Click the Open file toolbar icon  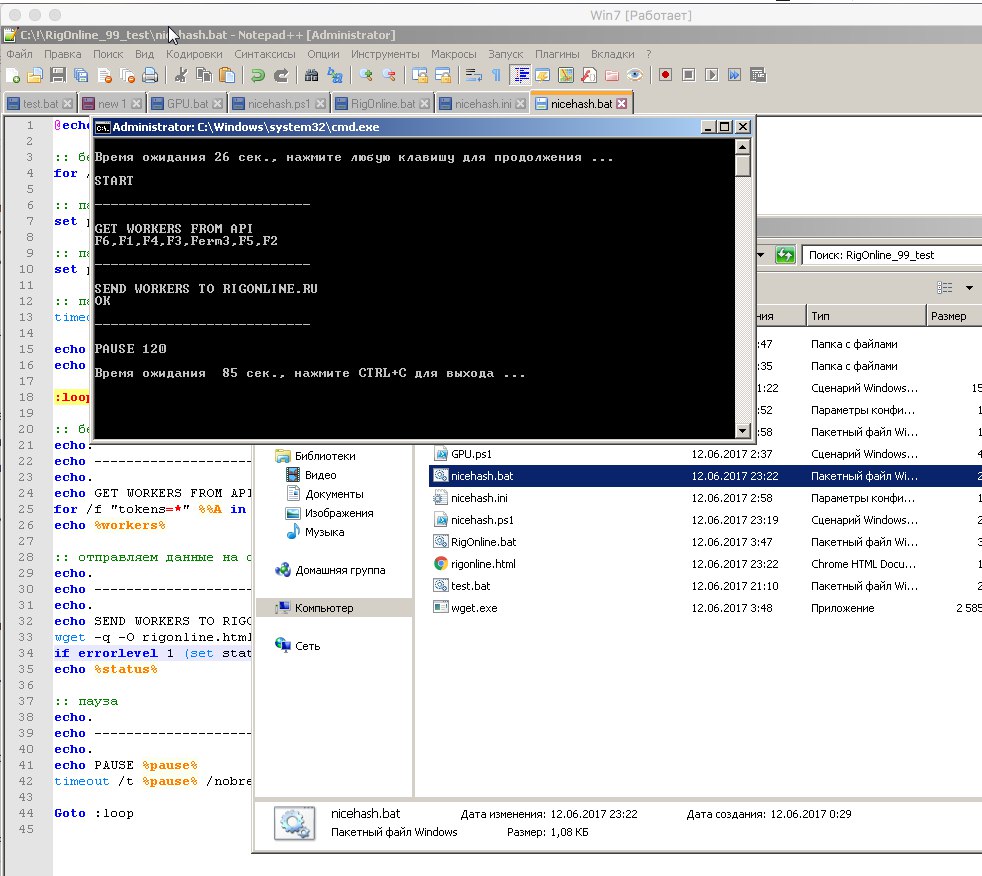pyautogui.click(x=35, y=75)
